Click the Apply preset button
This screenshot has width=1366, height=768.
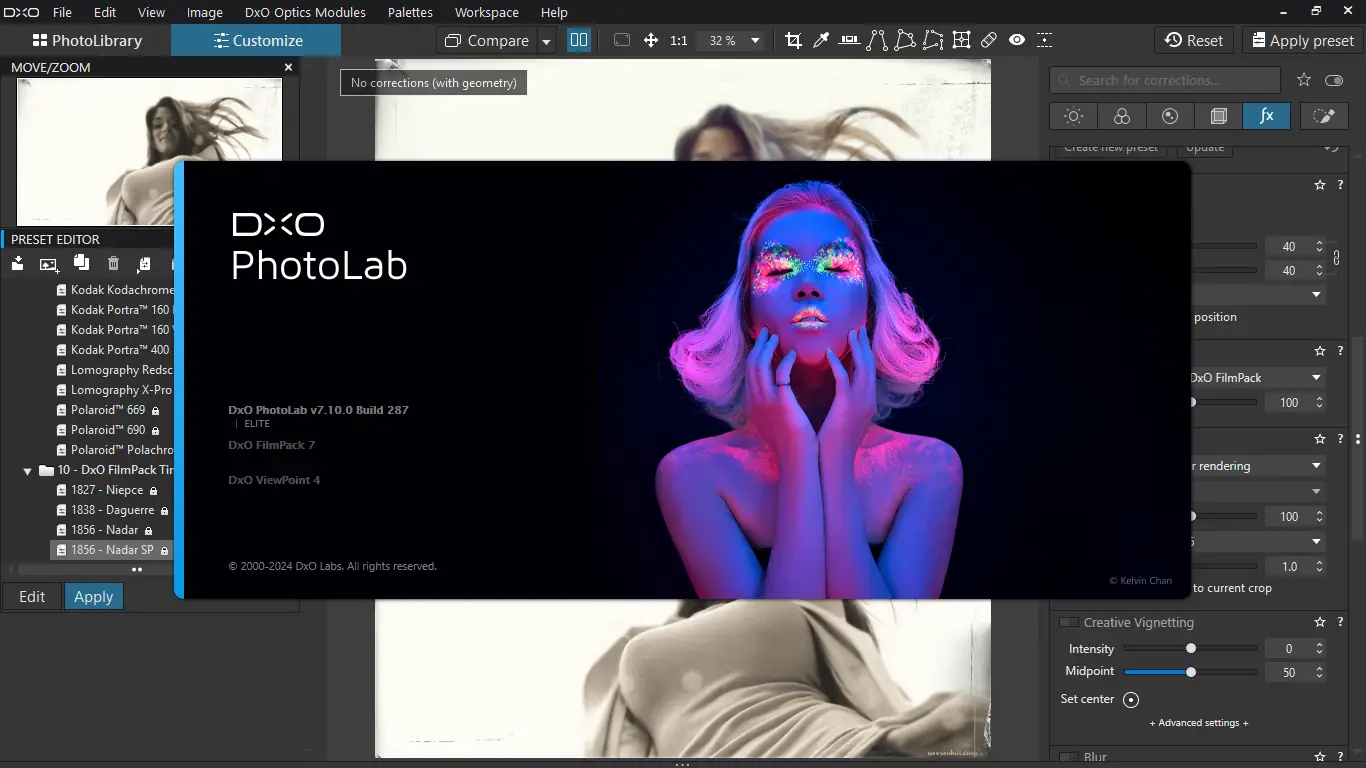[x=1300, y=41]
